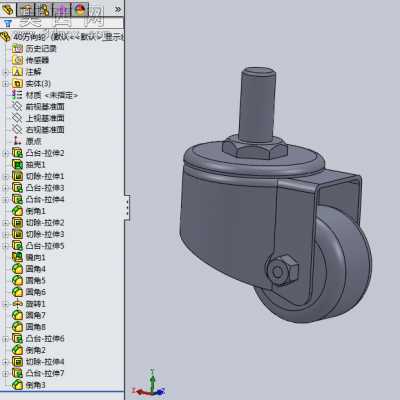
Task: Click the 传感器 sensors folder icon
Action: click(x=17, y=60)
